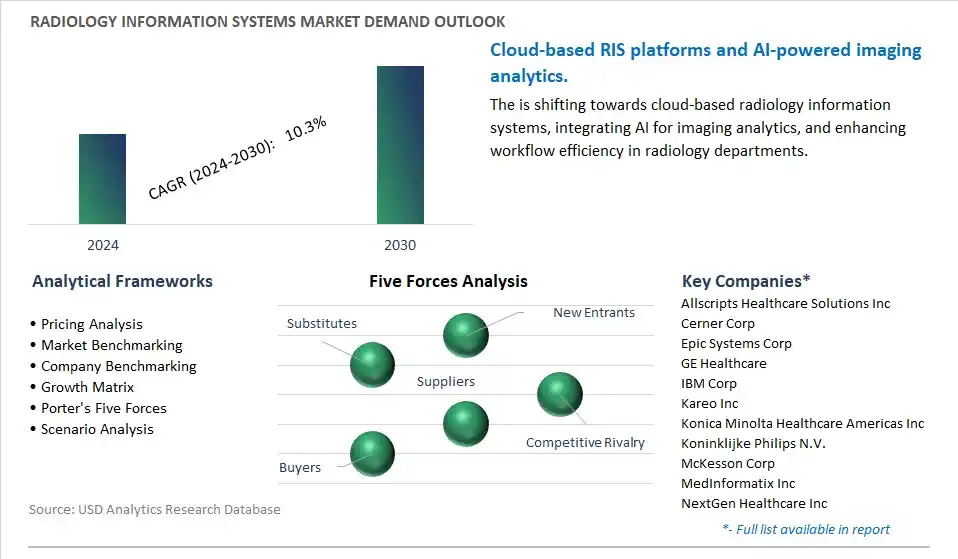Select IBM Corp entry

pos(709,384)
